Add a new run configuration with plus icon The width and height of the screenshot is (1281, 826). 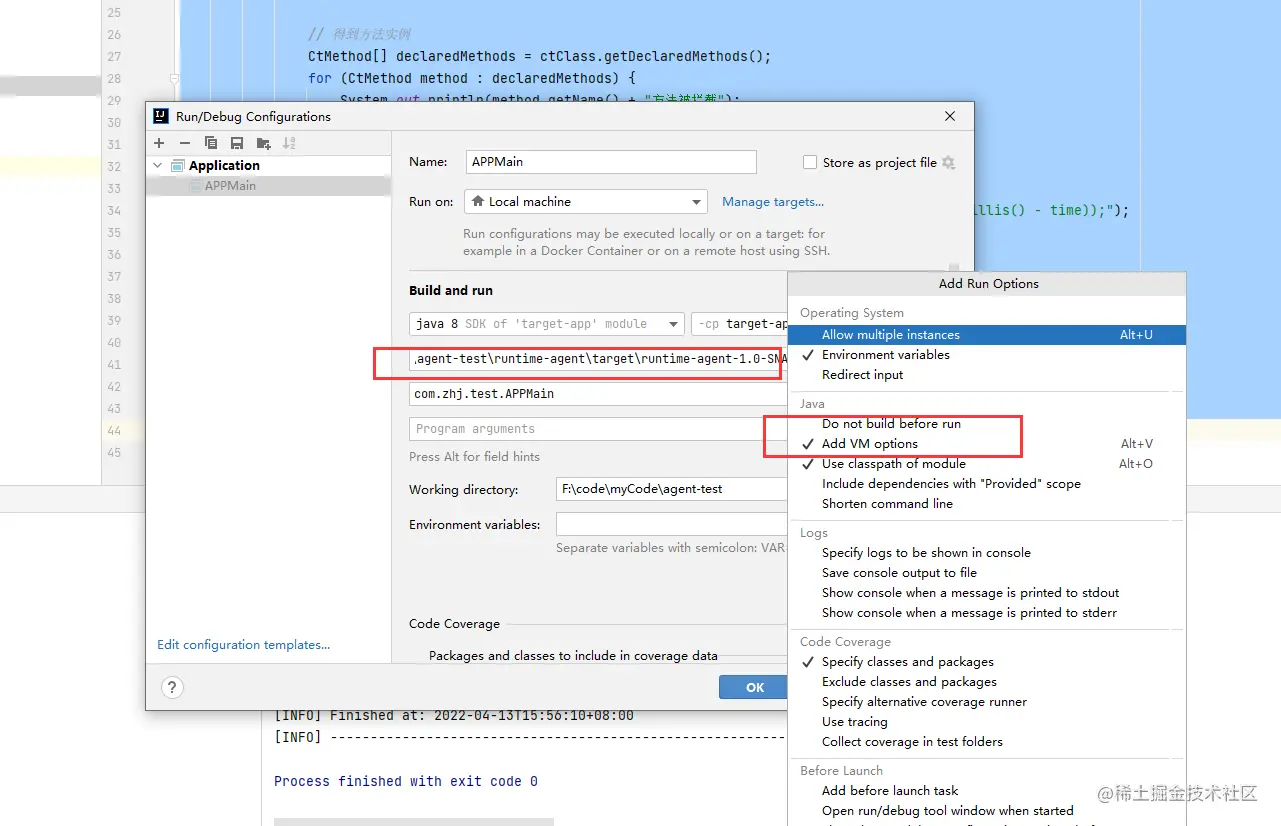pos(159,143)
